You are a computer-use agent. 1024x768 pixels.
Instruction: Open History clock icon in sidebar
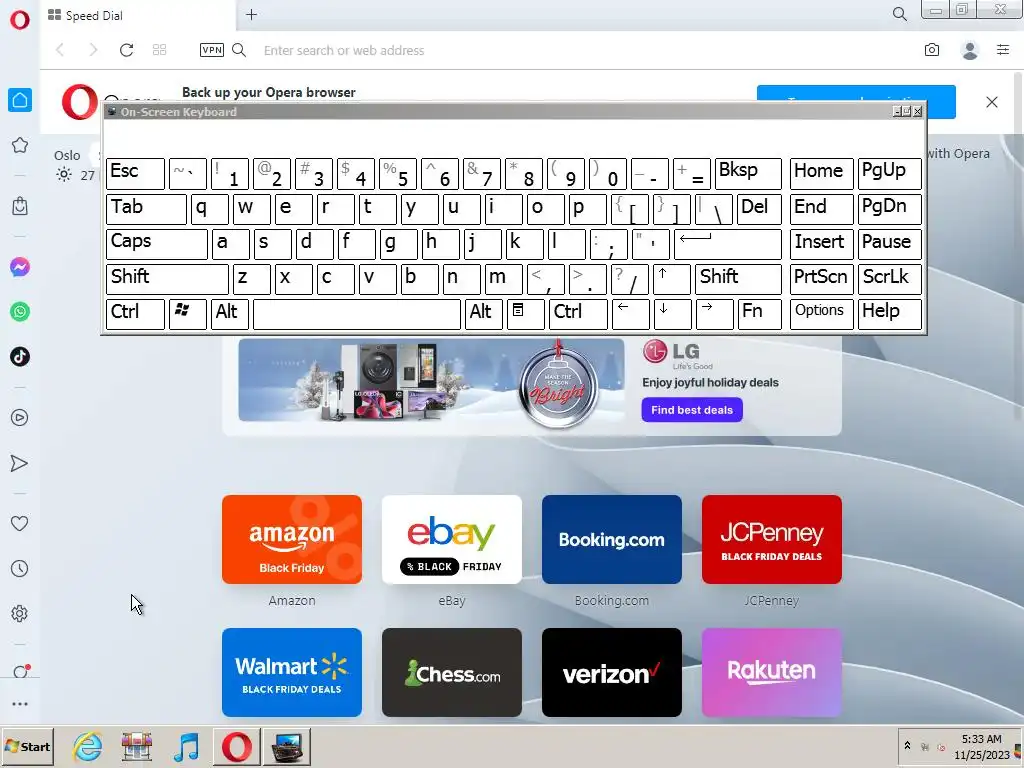[20, 568]
